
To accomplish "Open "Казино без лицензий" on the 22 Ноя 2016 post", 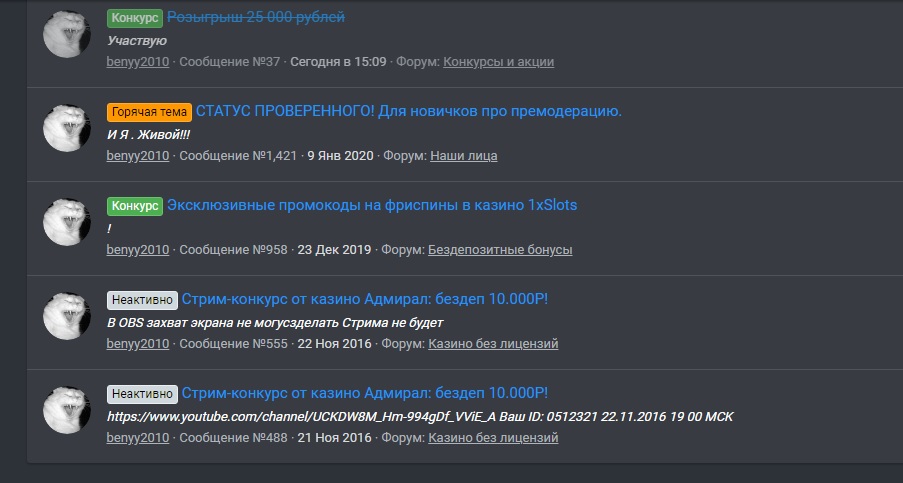I will [493, 344].
